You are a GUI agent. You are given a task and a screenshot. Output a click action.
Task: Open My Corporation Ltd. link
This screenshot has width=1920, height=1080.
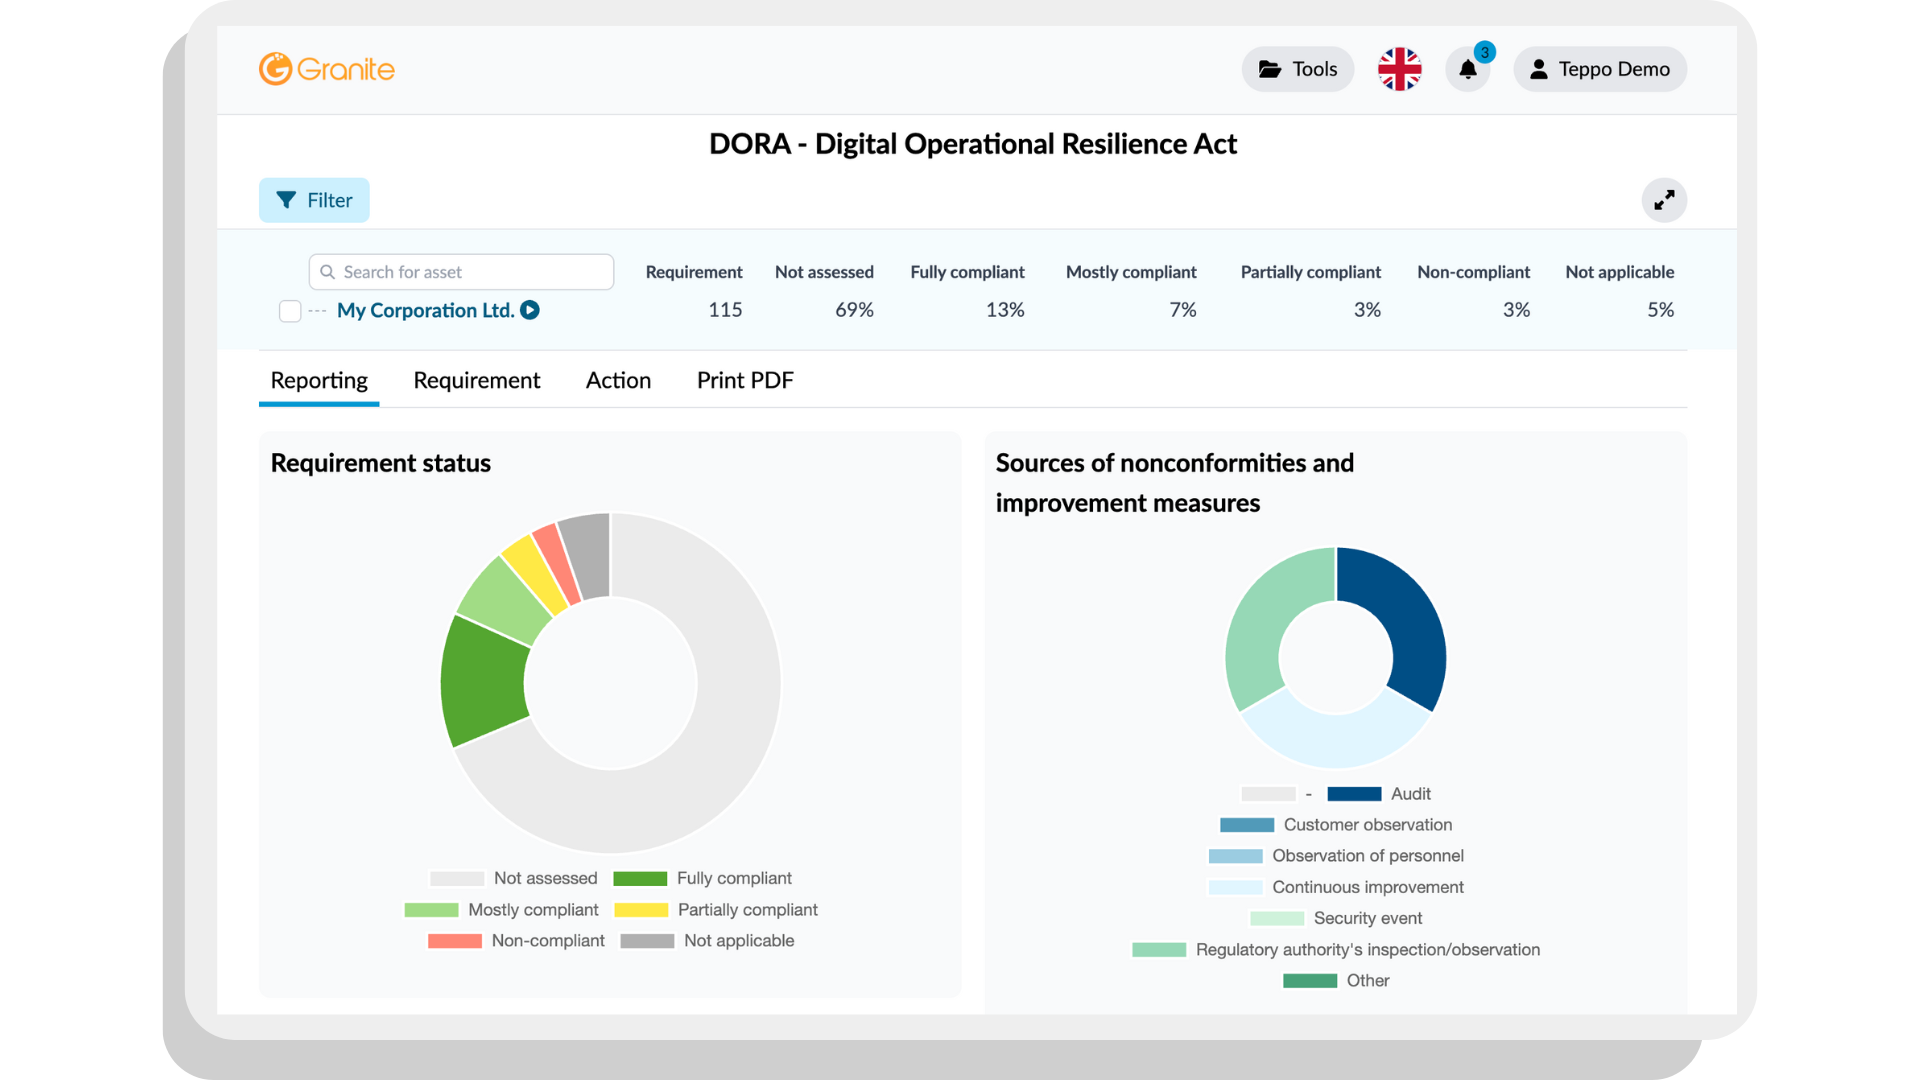point(425,310)
